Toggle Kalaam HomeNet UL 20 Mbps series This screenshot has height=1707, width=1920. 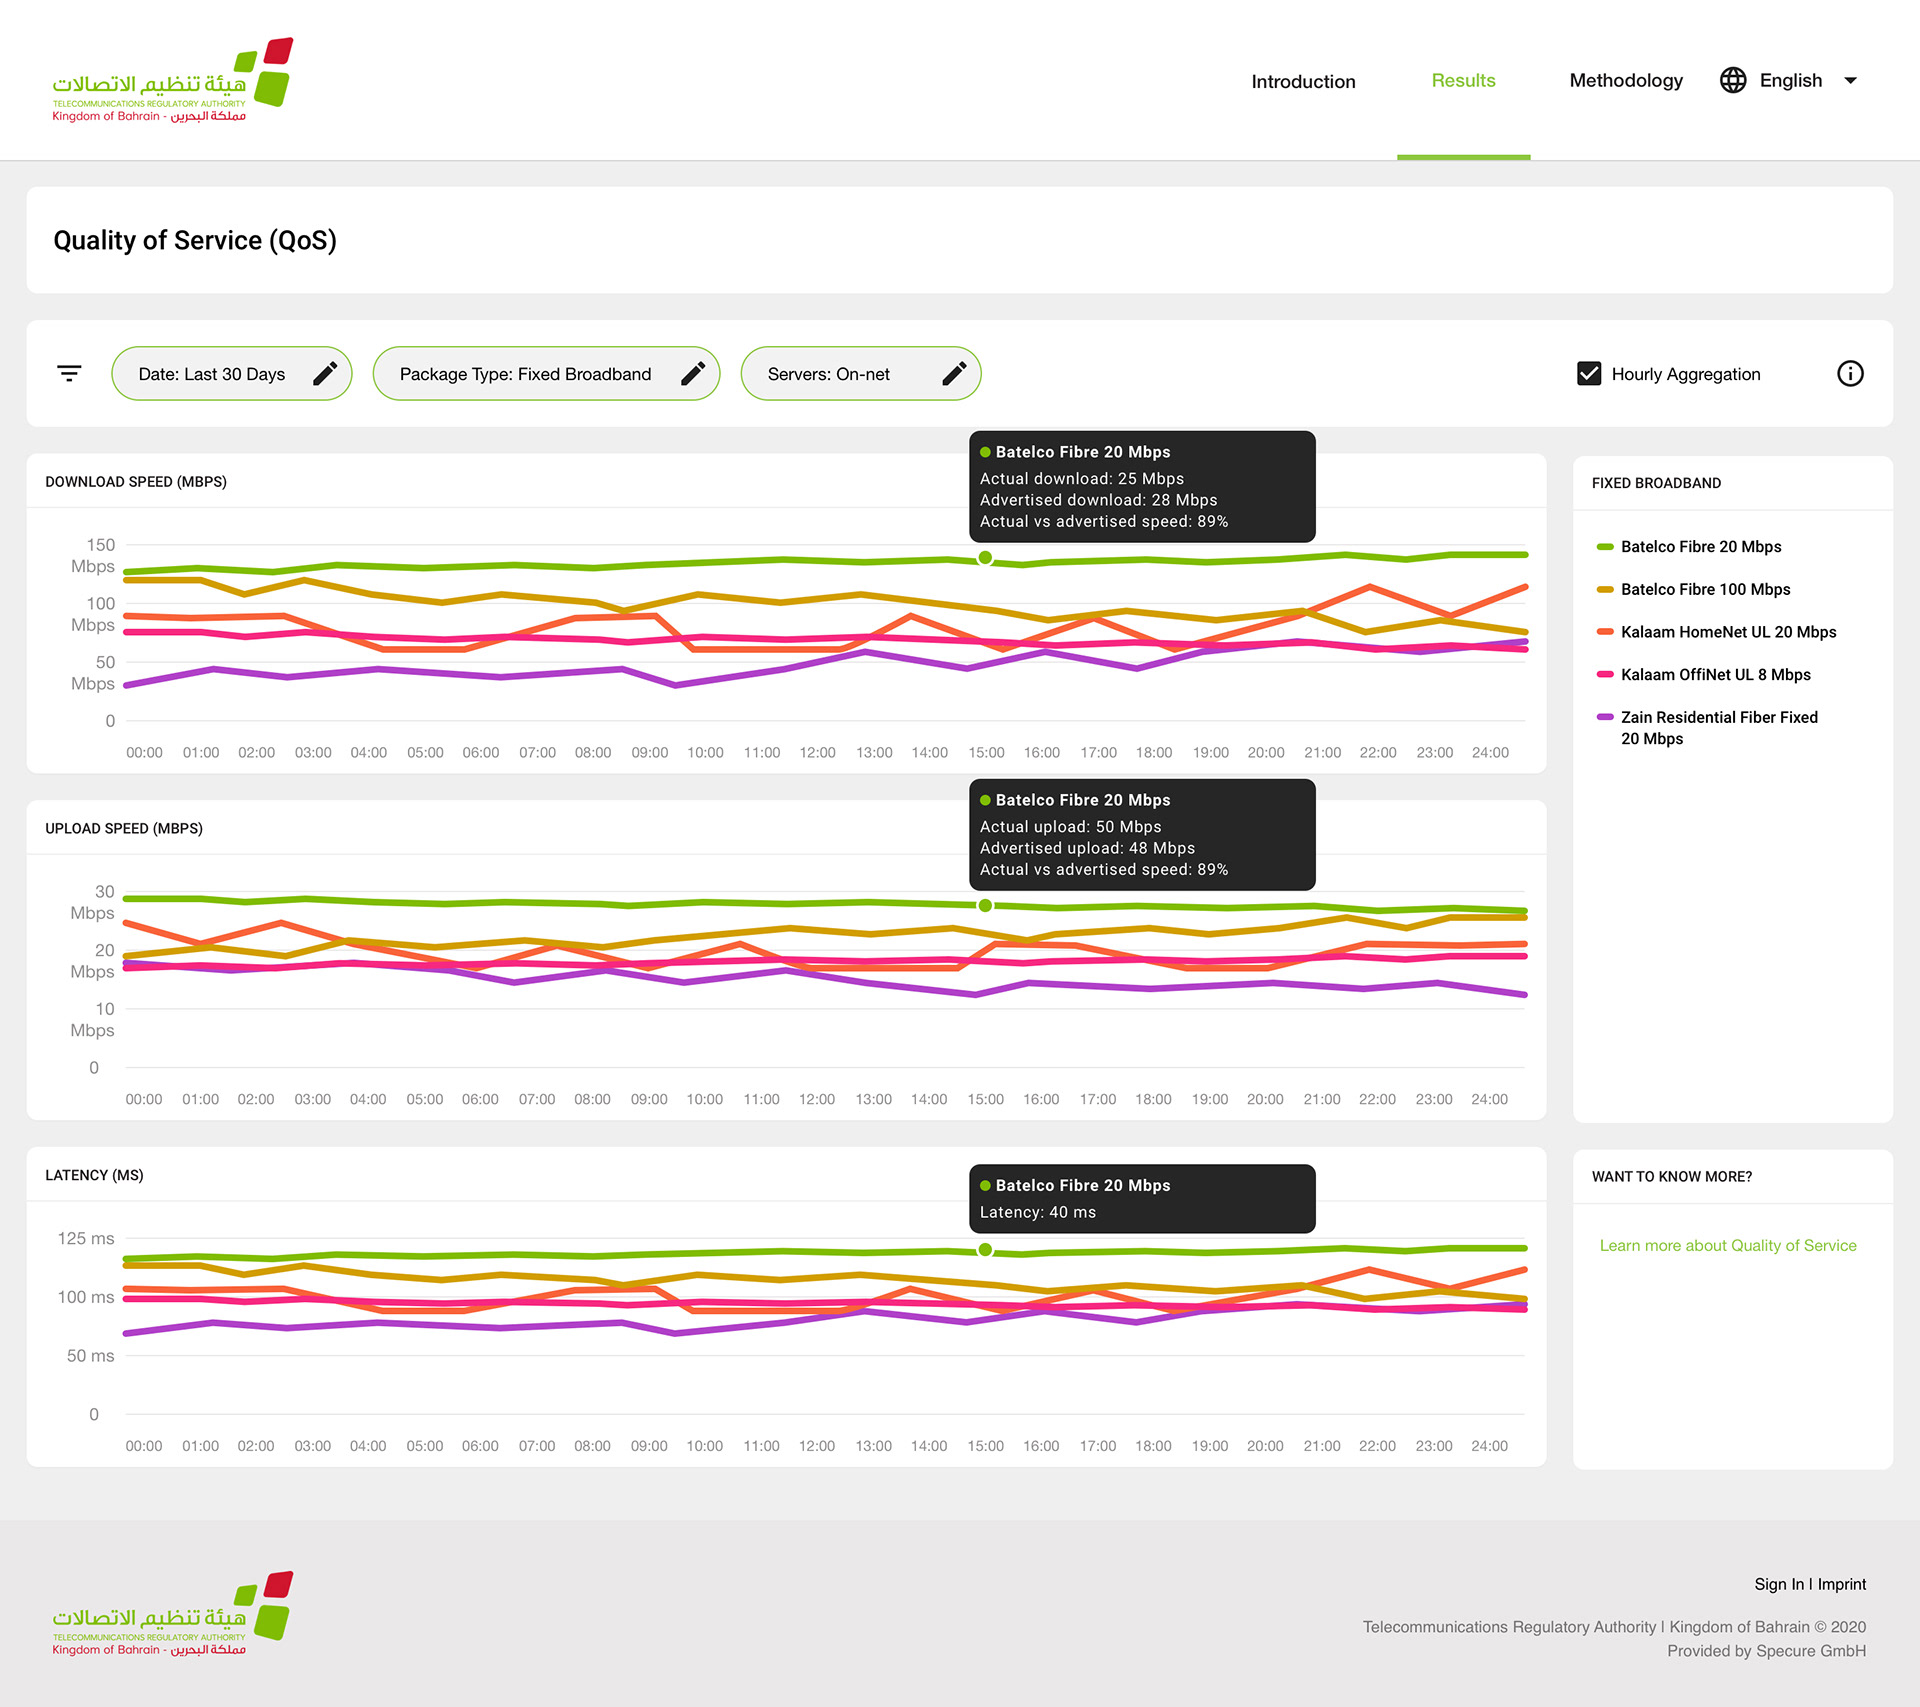pos(1727,632)
